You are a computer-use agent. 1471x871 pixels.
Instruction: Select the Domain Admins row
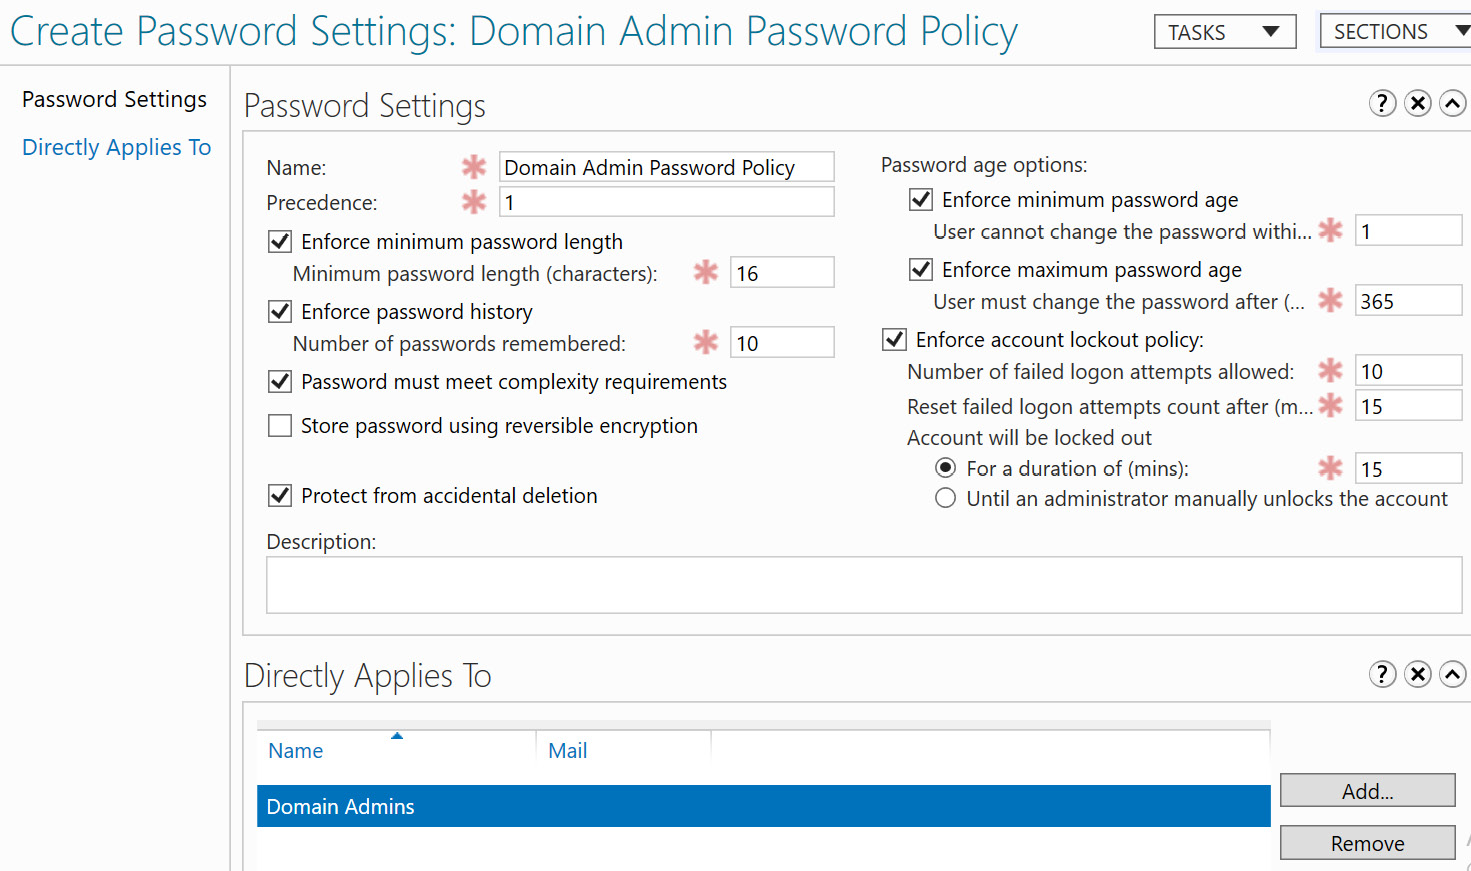763,806
